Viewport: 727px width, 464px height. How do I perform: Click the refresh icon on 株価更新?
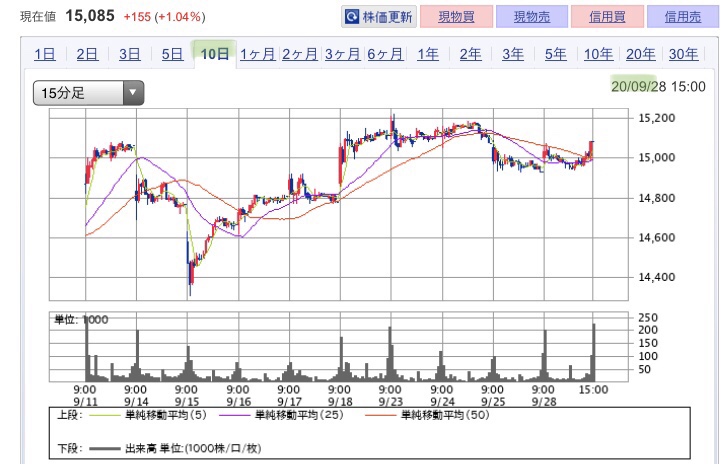coord(352,17)
